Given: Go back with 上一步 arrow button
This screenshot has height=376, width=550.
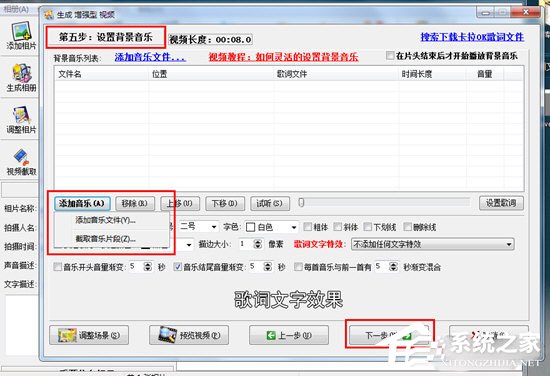Looking at the screenshot, I should [289, 335].
